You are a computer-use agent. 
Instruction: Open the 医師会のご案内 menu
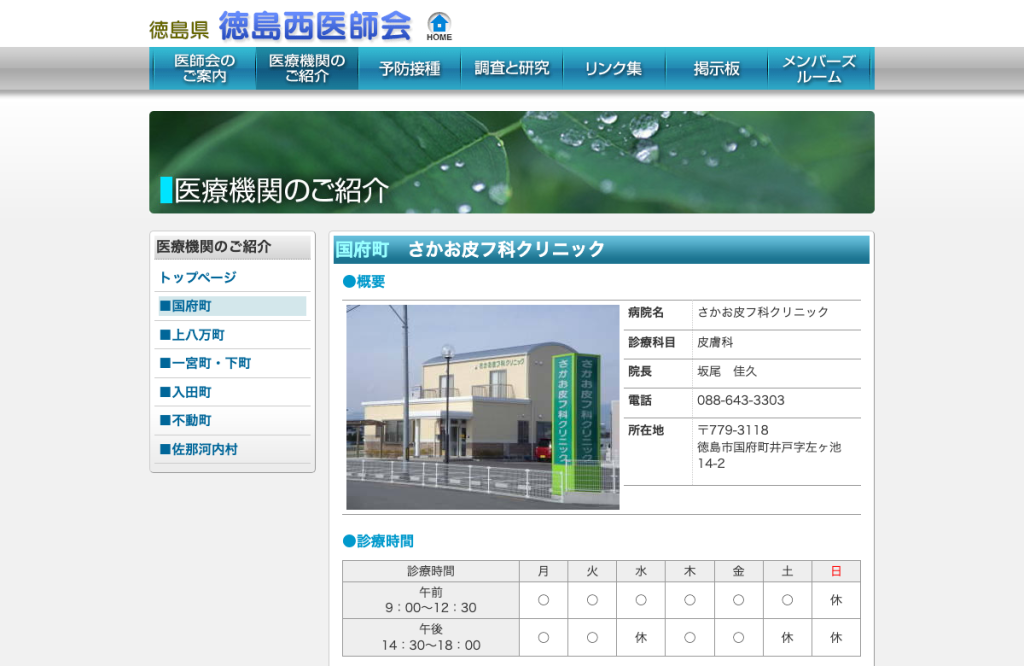[203, 69]
